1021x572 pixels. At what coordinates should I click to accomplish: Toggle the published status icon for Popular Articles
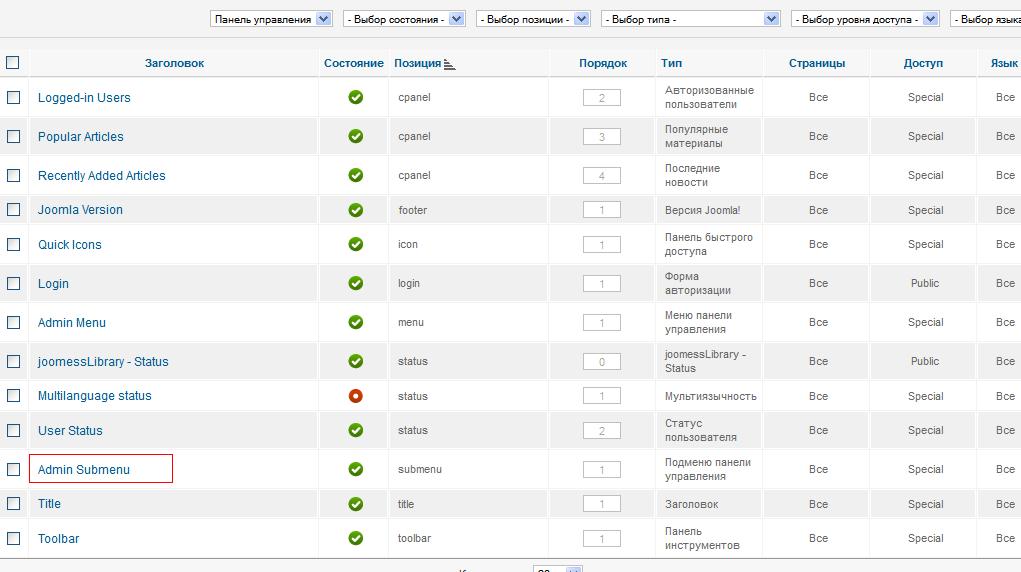[355, 137]
